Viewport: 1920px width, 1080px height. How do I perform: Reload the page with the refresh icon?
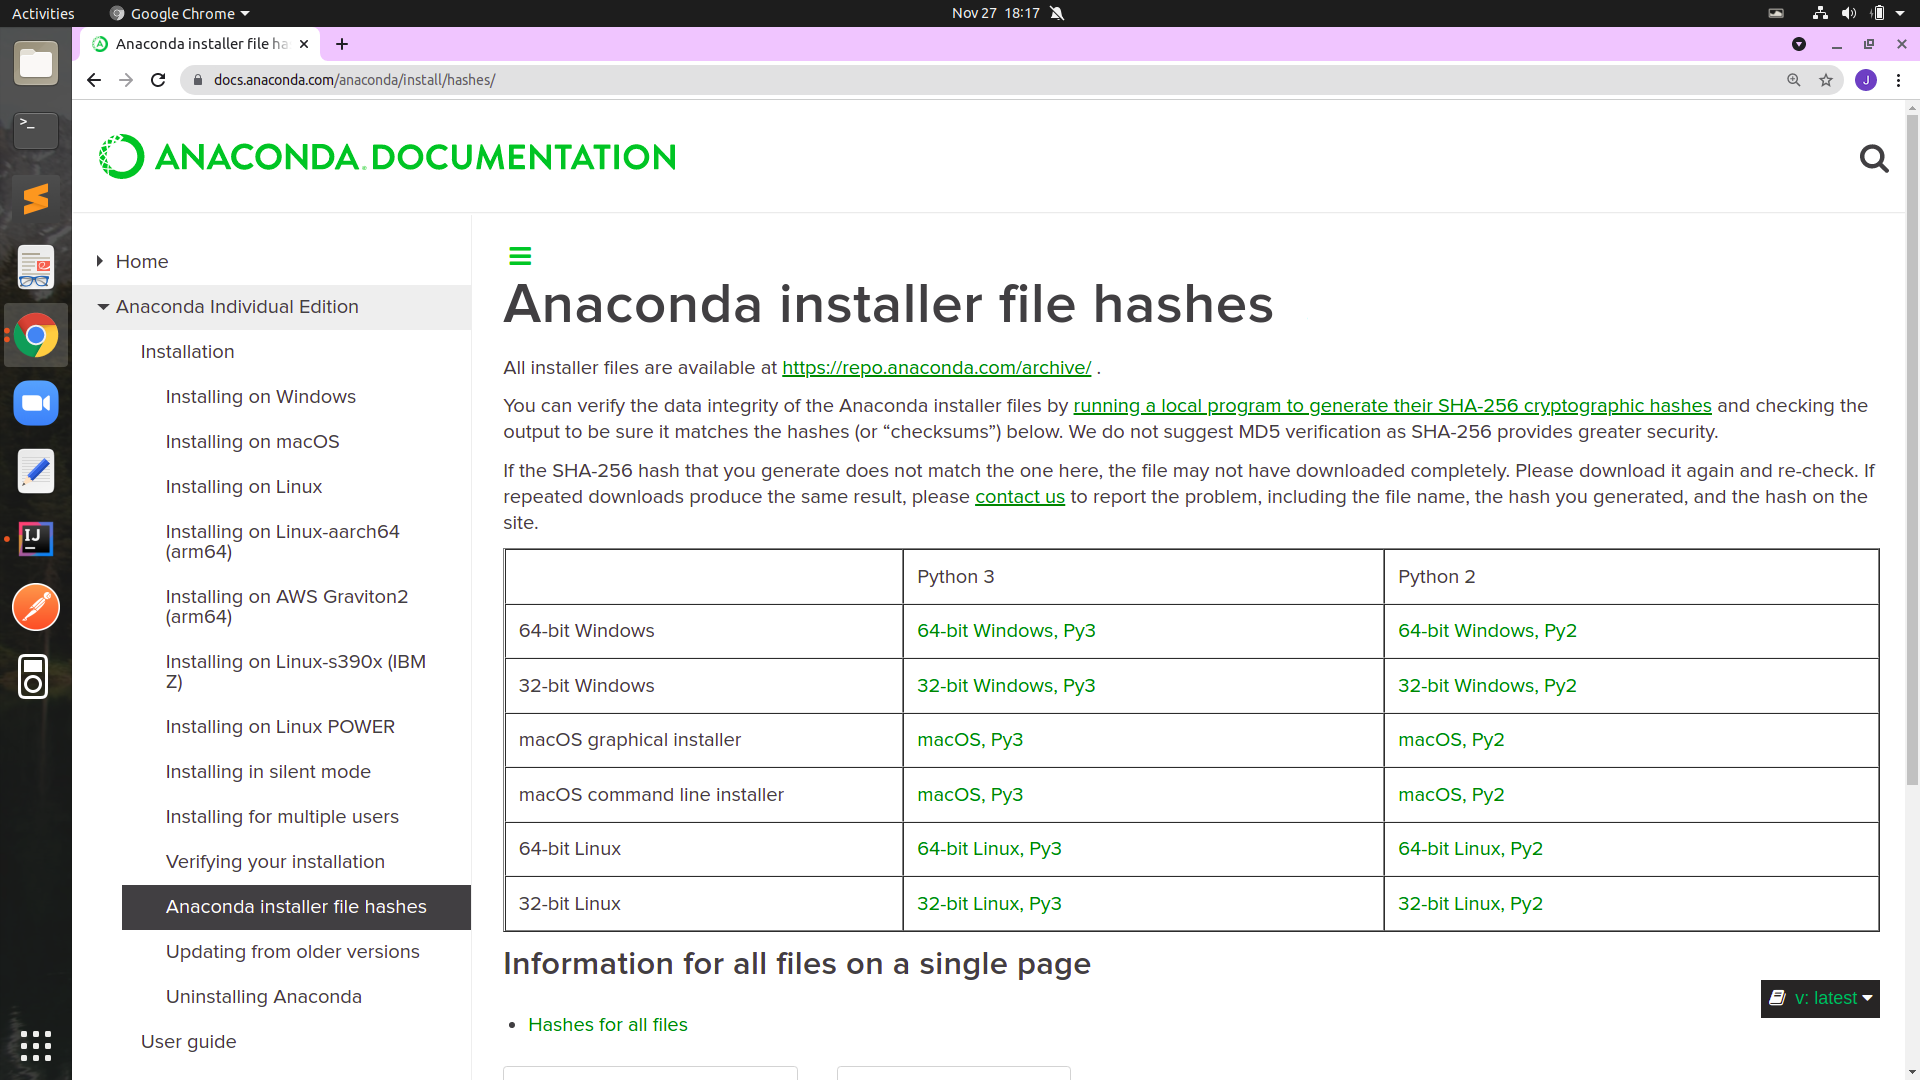pos(158,80)
